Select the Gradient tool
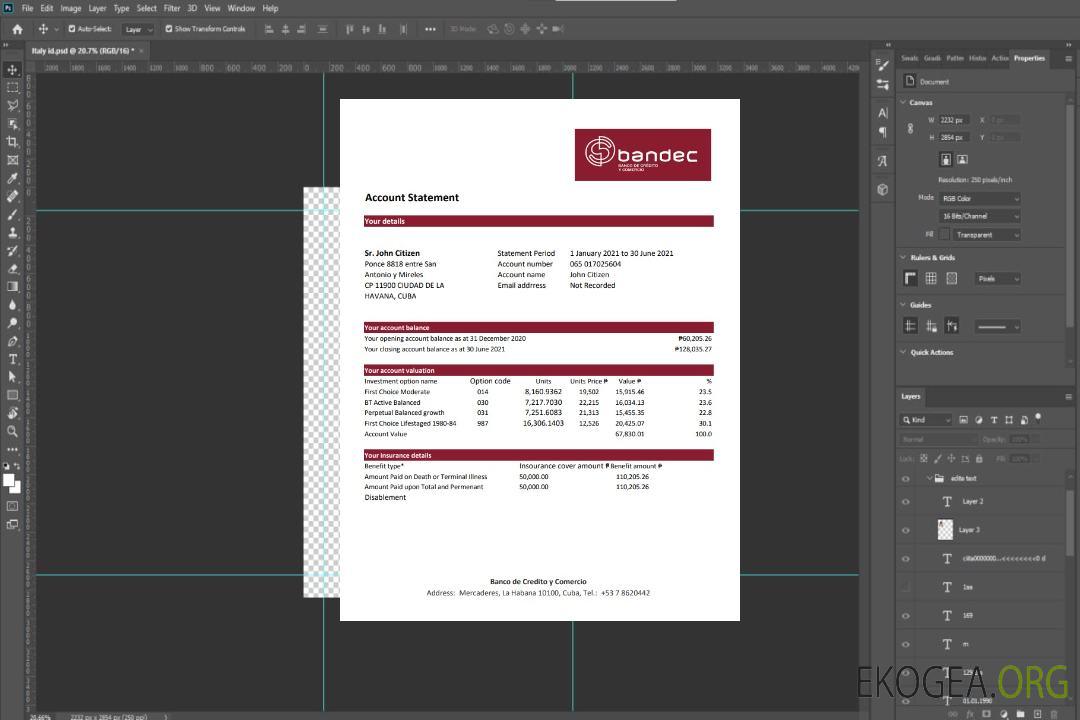 point(12,287)
